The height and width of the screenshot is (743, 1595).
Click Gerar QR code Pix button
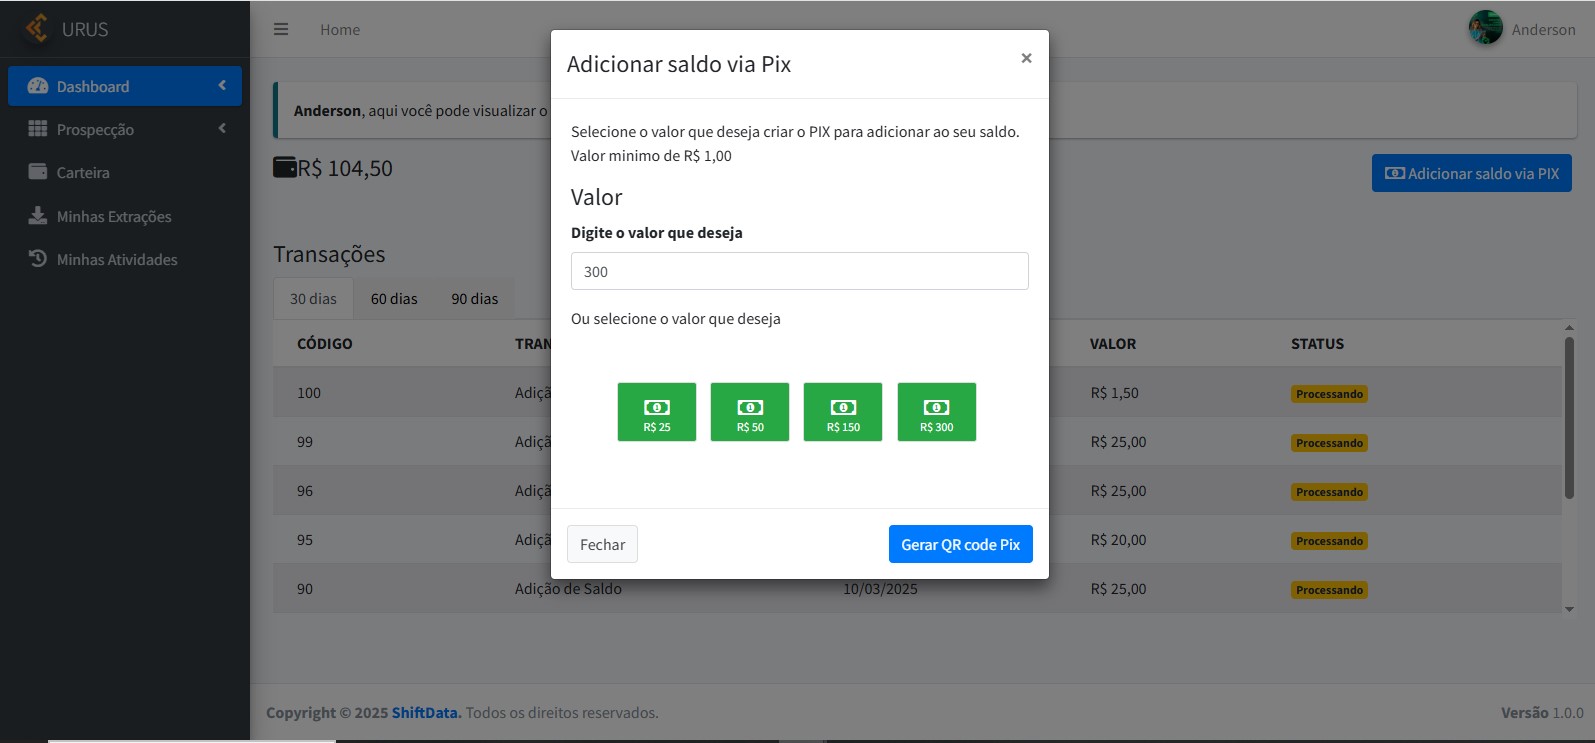(960, 544)
